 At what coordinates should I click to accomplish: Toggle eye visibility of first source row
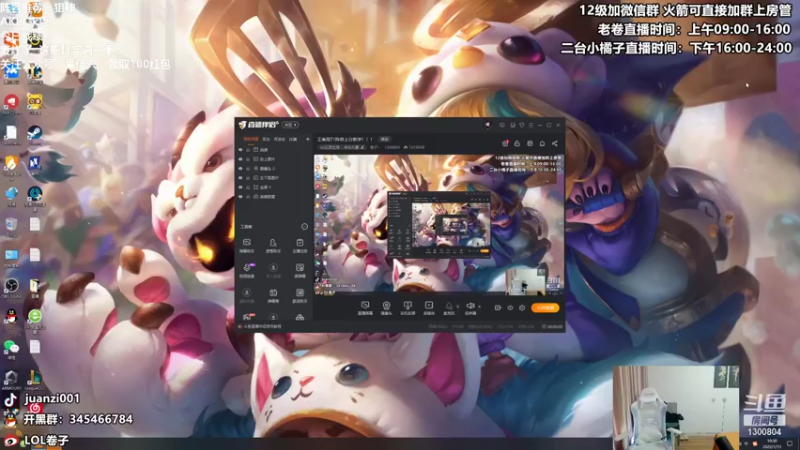pyautogui.click(x=240, y=150)
